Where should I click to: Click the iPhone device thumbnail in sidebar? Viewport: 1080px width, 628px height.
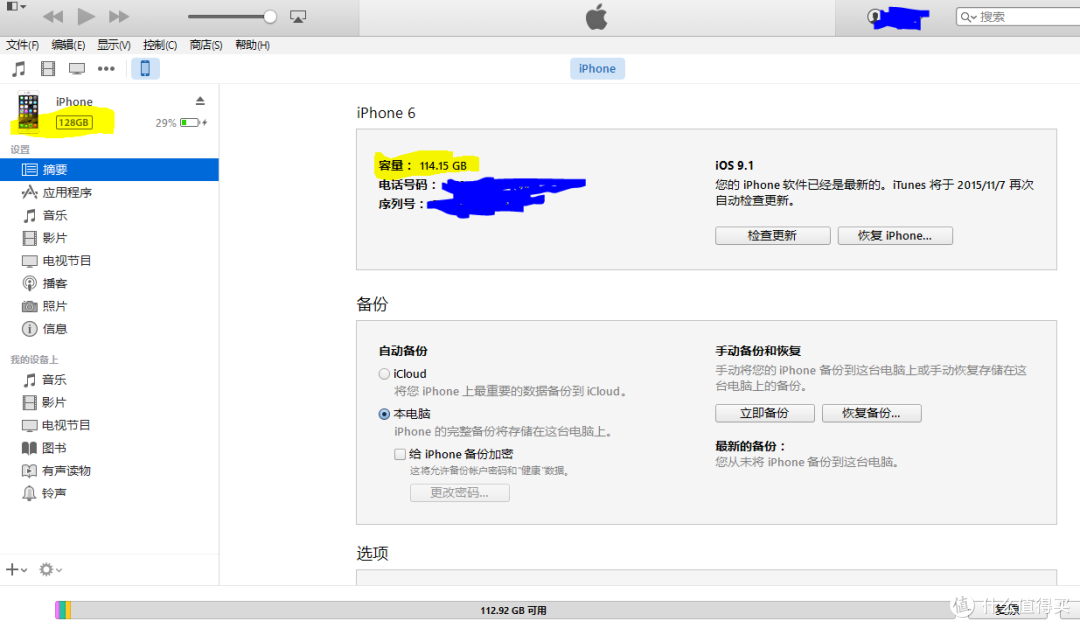pos(28,110)
